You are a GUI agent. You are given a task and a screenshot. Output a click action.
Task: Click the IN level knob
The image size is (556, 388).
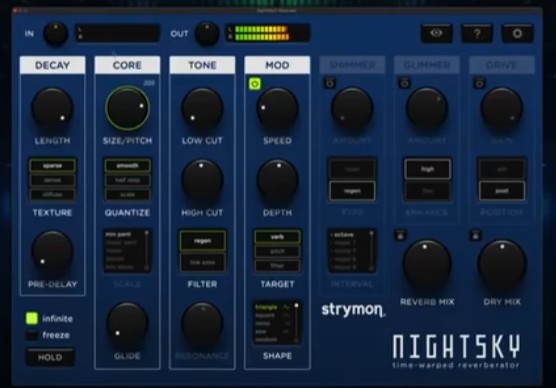pos(56,34)
